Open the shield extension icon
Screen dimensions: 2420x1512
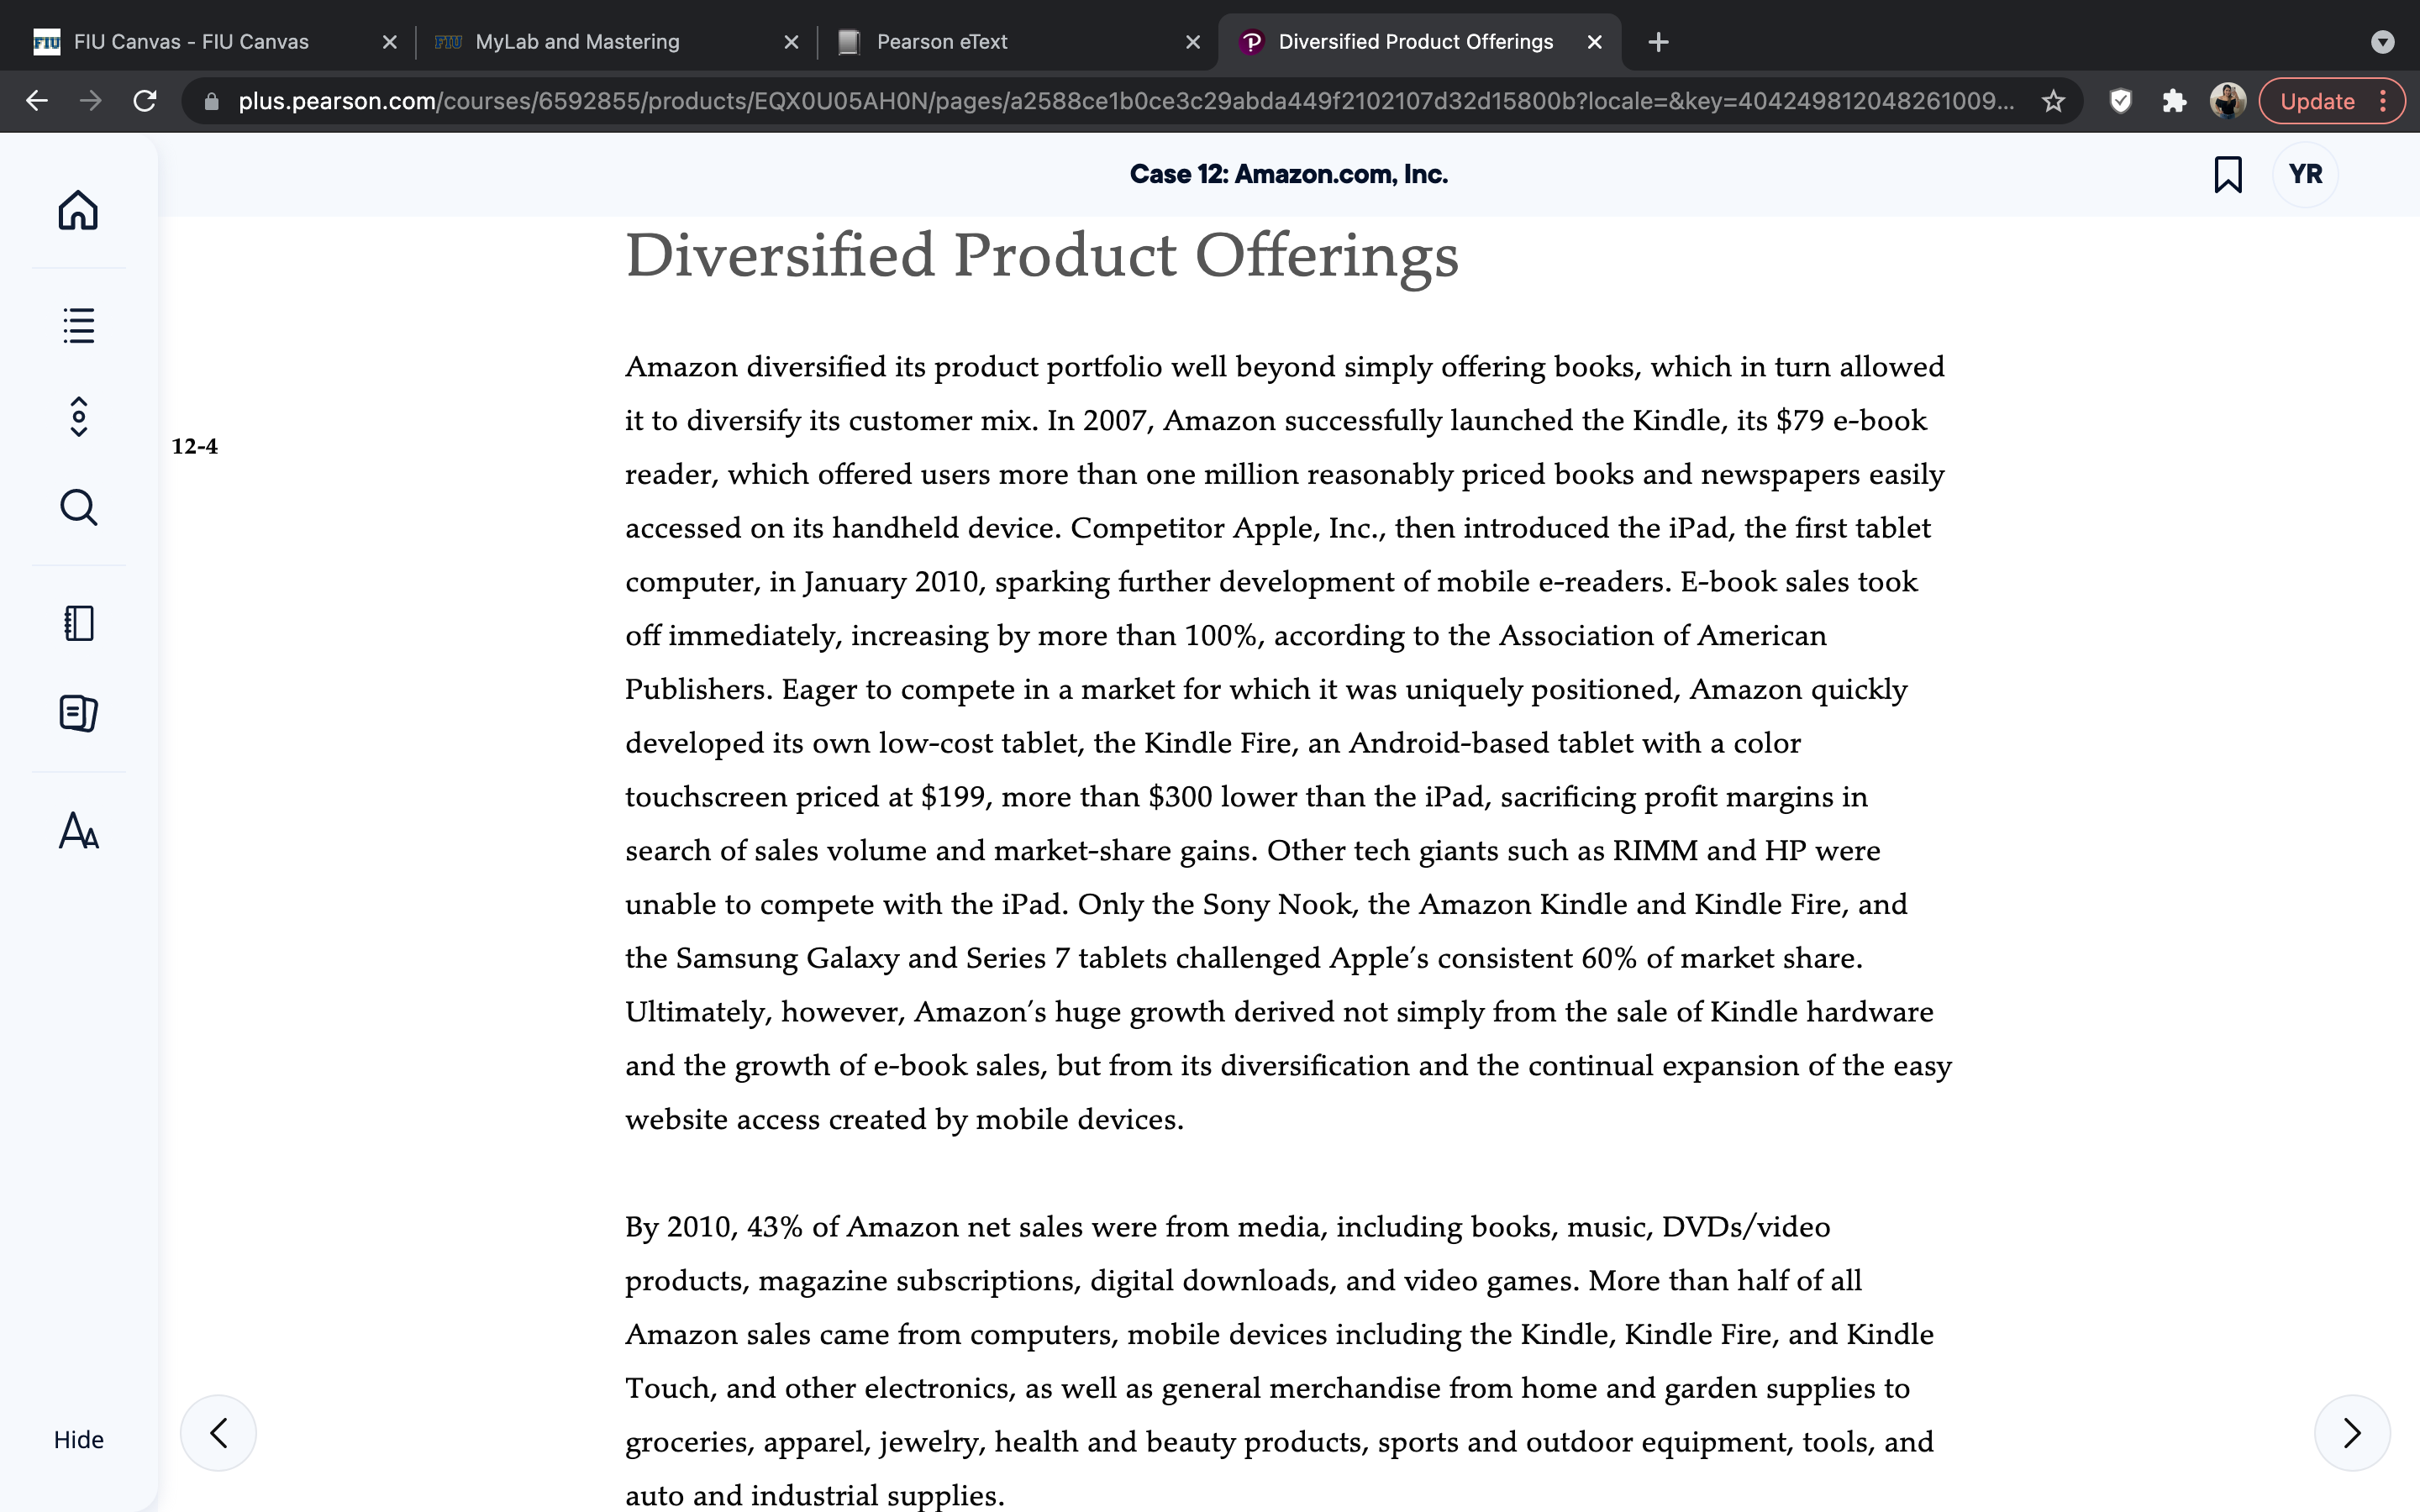coord(2120,101)
